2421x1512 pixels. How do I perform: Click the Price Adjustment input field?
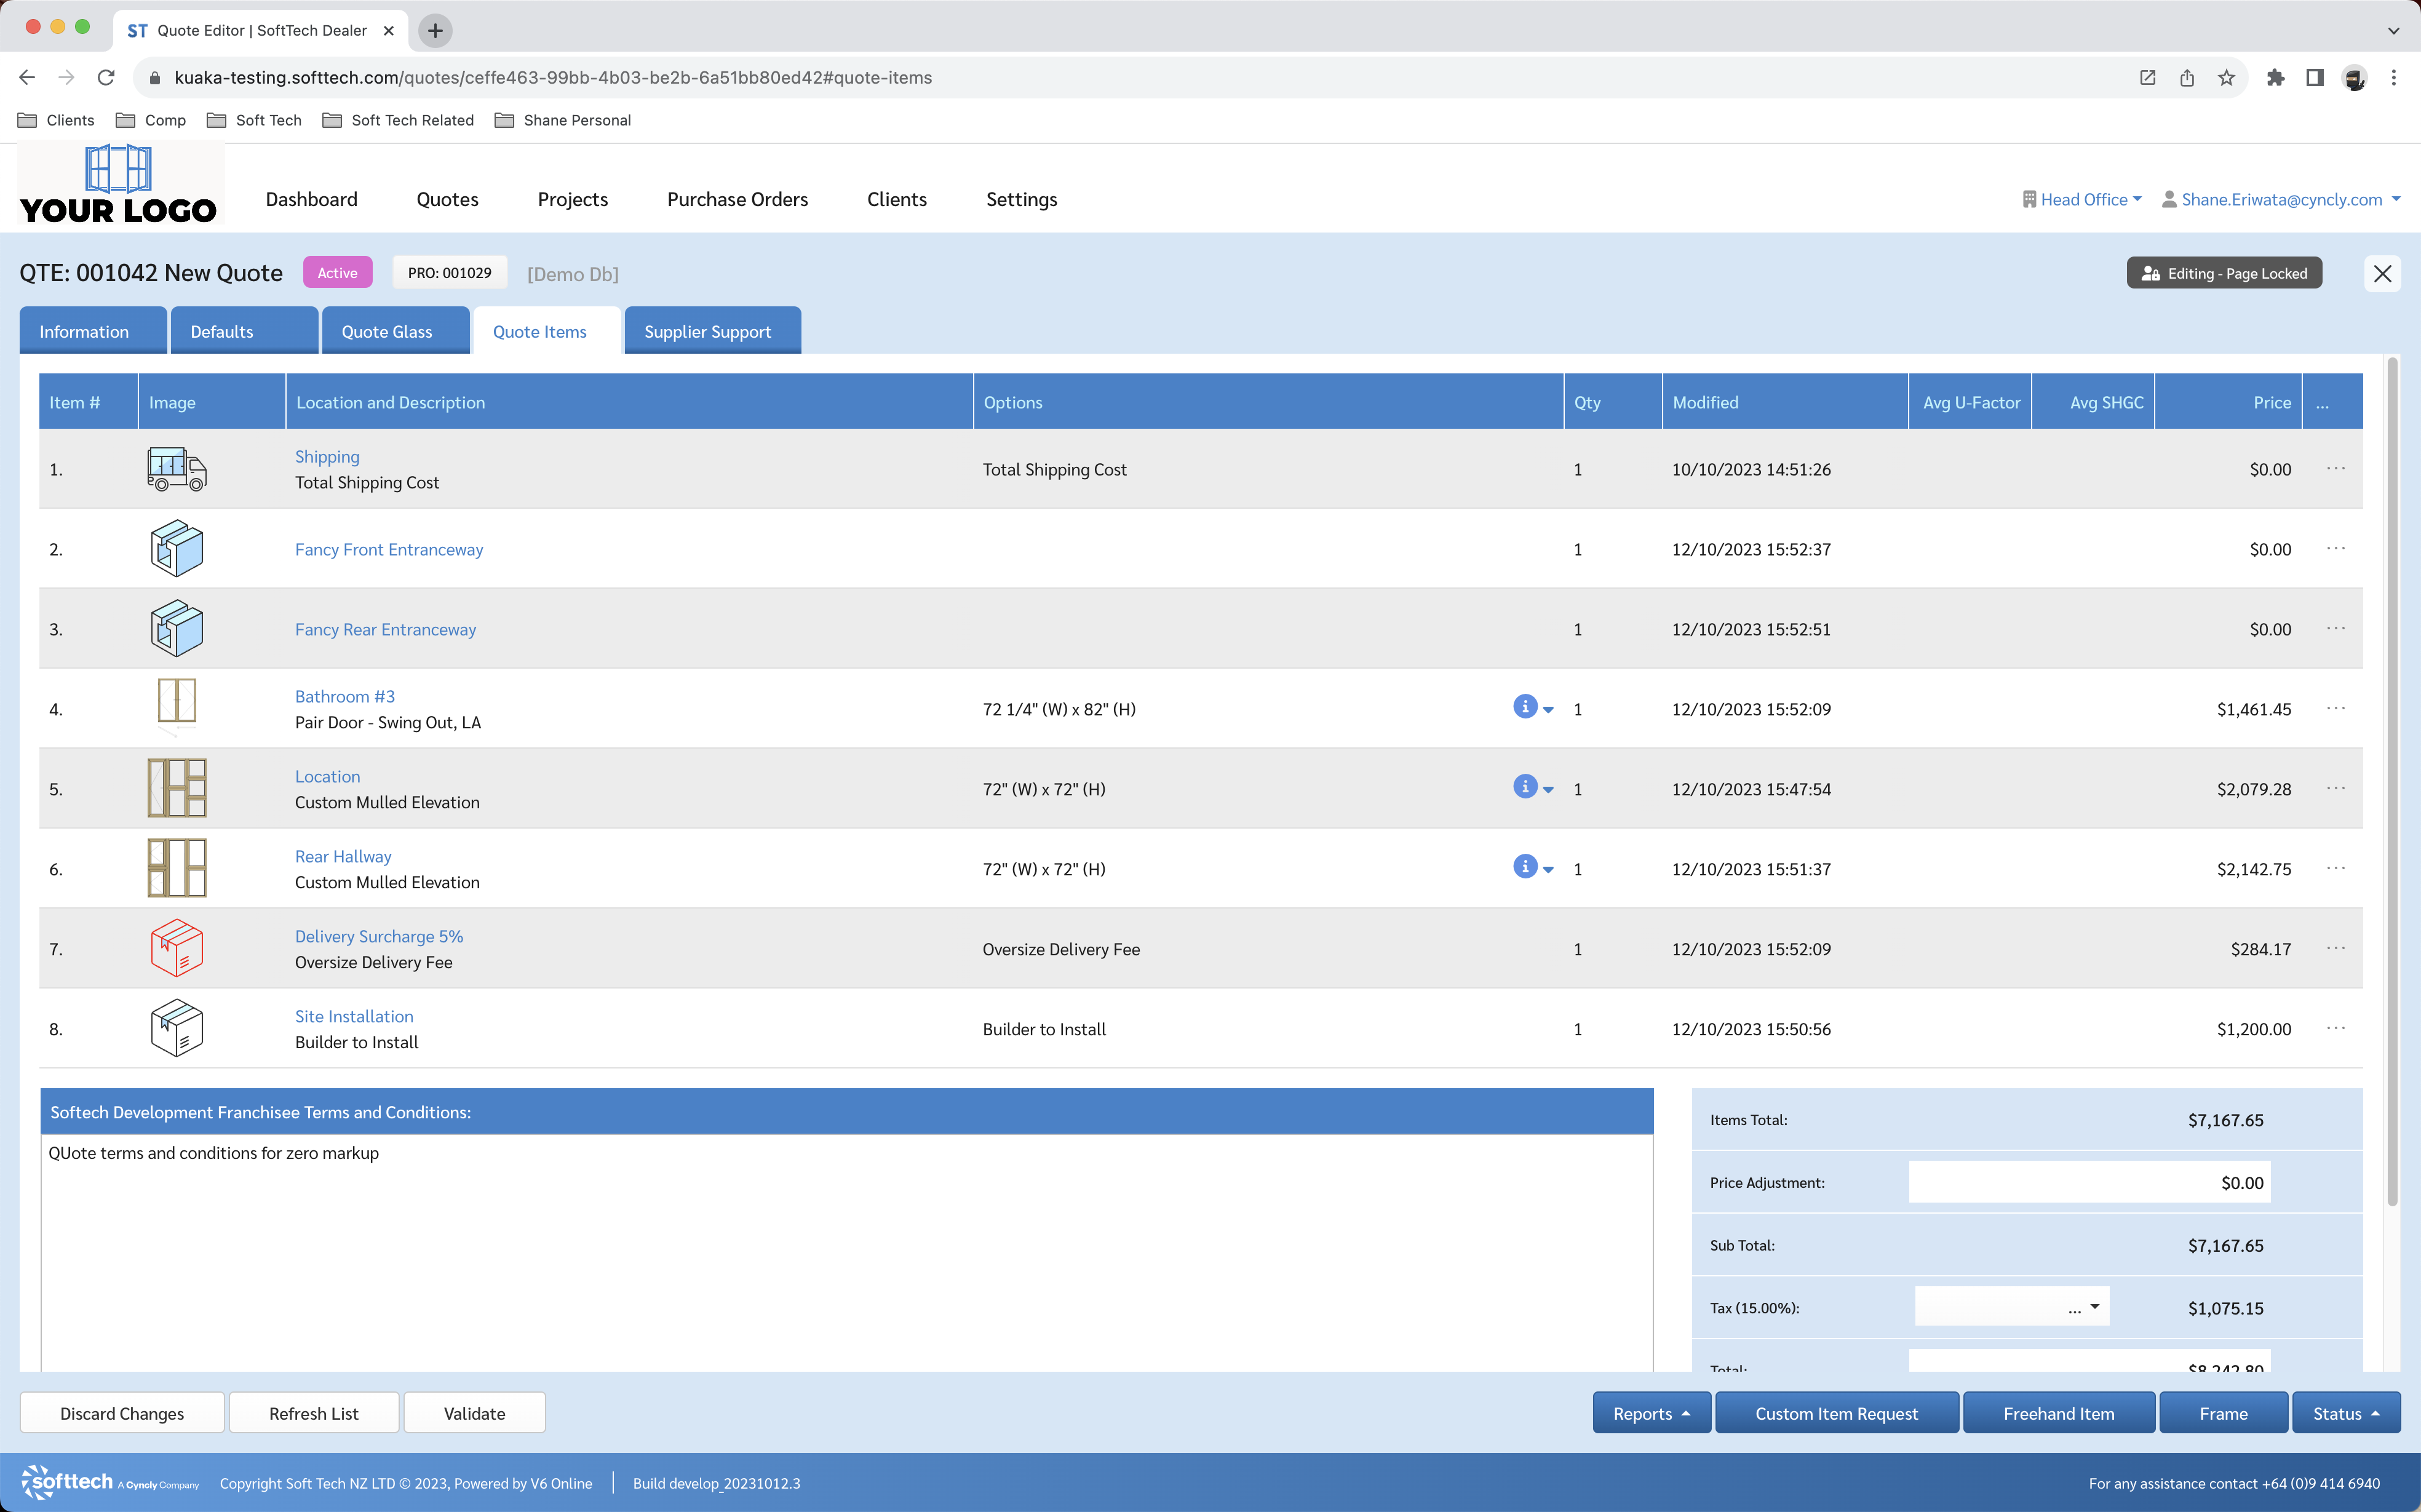(2088, 1182)
